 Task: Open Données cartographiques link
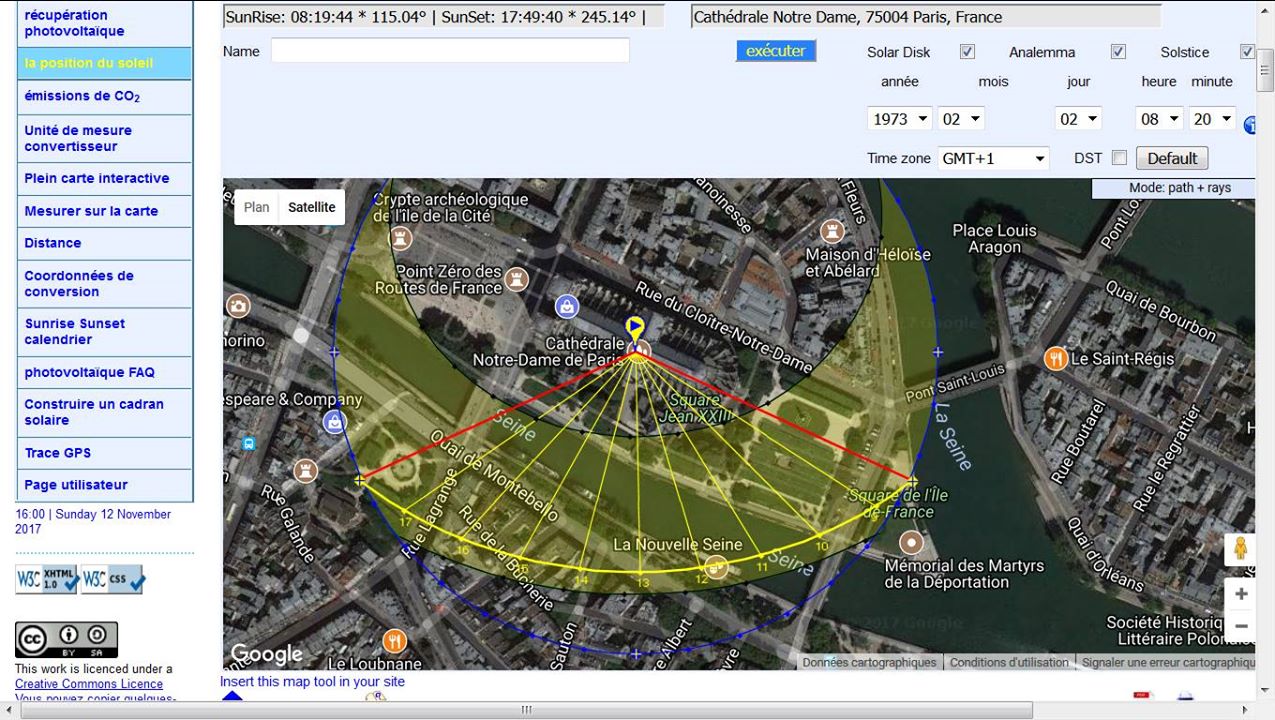click(869, 662)
